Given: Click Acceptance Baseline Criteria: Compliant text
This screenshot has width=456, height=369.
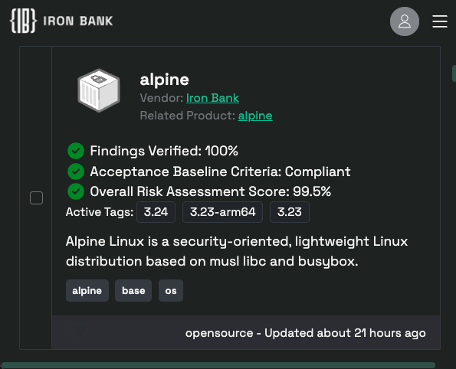Looking at the screenshot, I should pos(220,171).
